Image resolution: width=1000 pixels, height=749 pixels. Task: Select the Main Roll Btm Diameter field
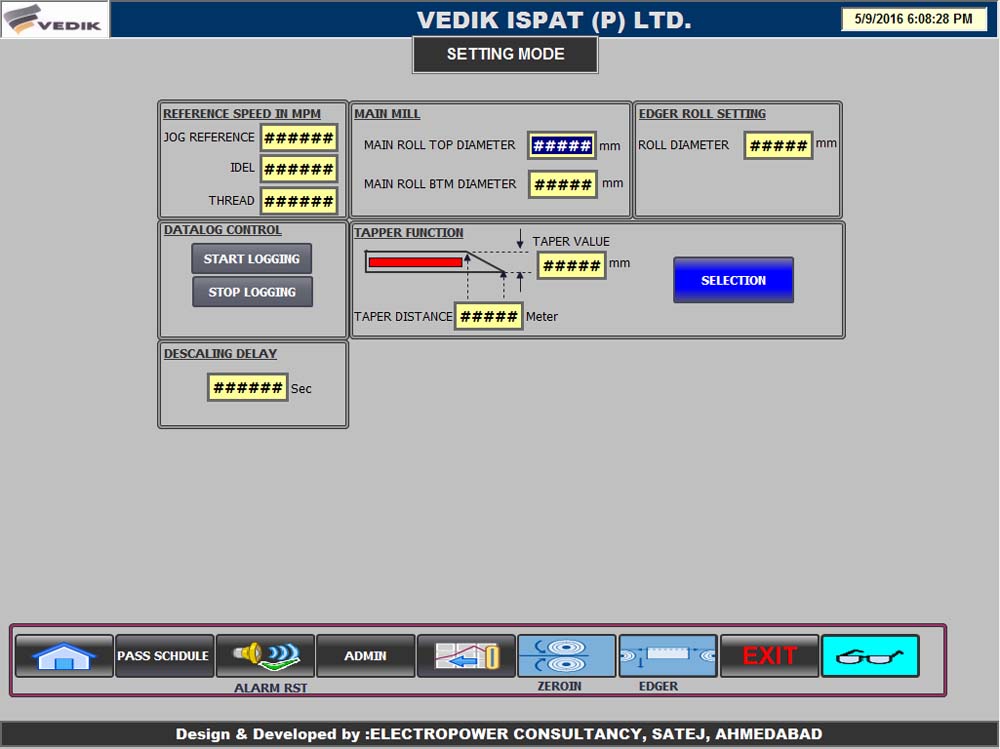tap(563, 185)
